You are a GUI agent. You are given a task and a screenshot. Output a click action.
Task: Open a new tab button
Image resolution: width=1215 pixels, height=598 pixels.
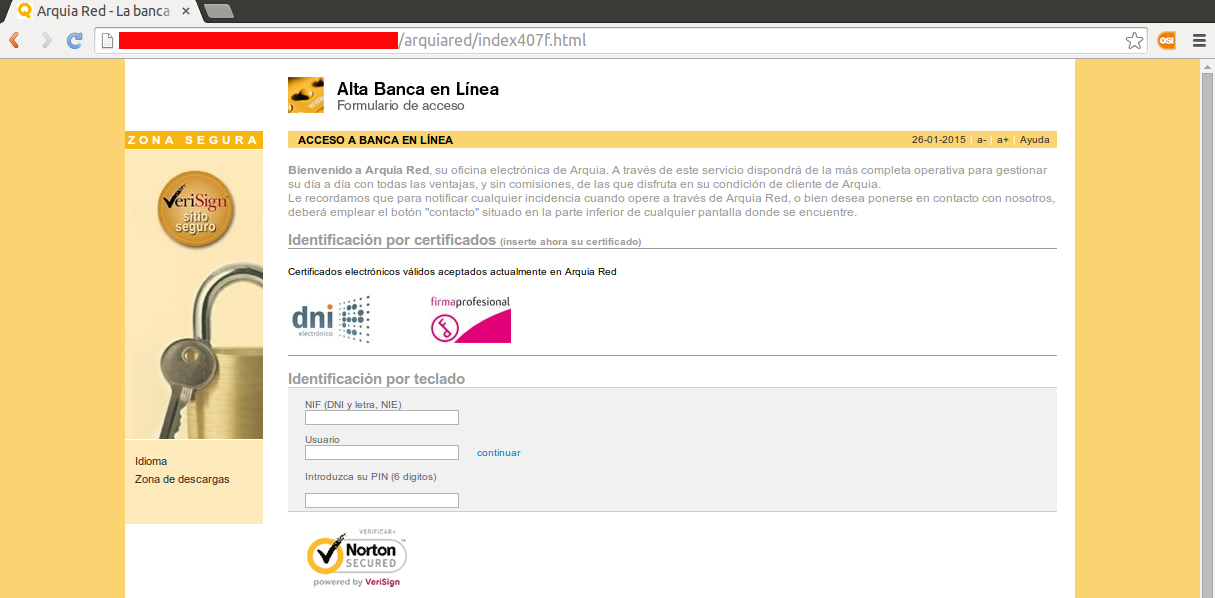tap(218, 11)
